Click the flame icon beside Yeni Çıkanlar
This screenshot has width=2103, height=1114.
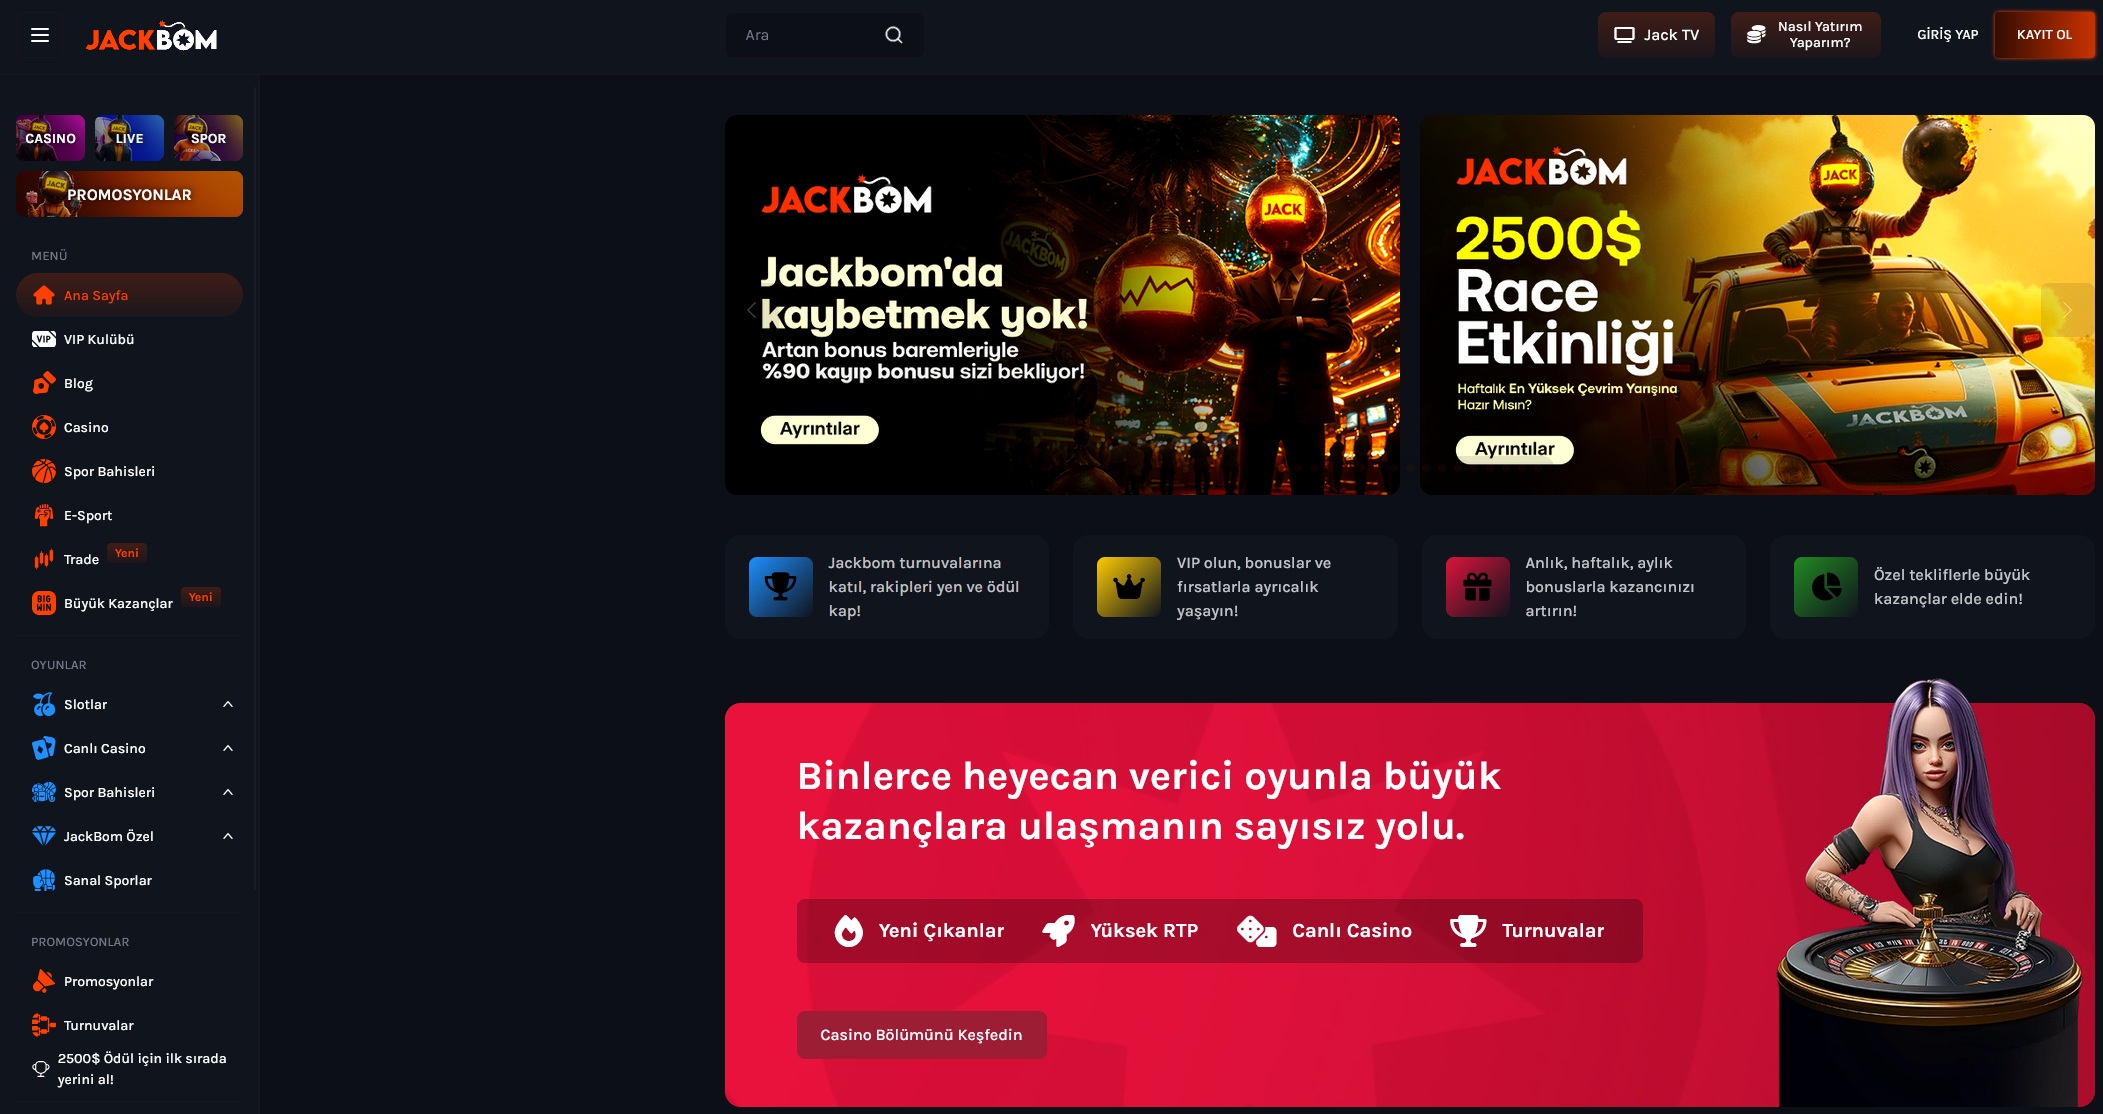click(x=849, y=931)
